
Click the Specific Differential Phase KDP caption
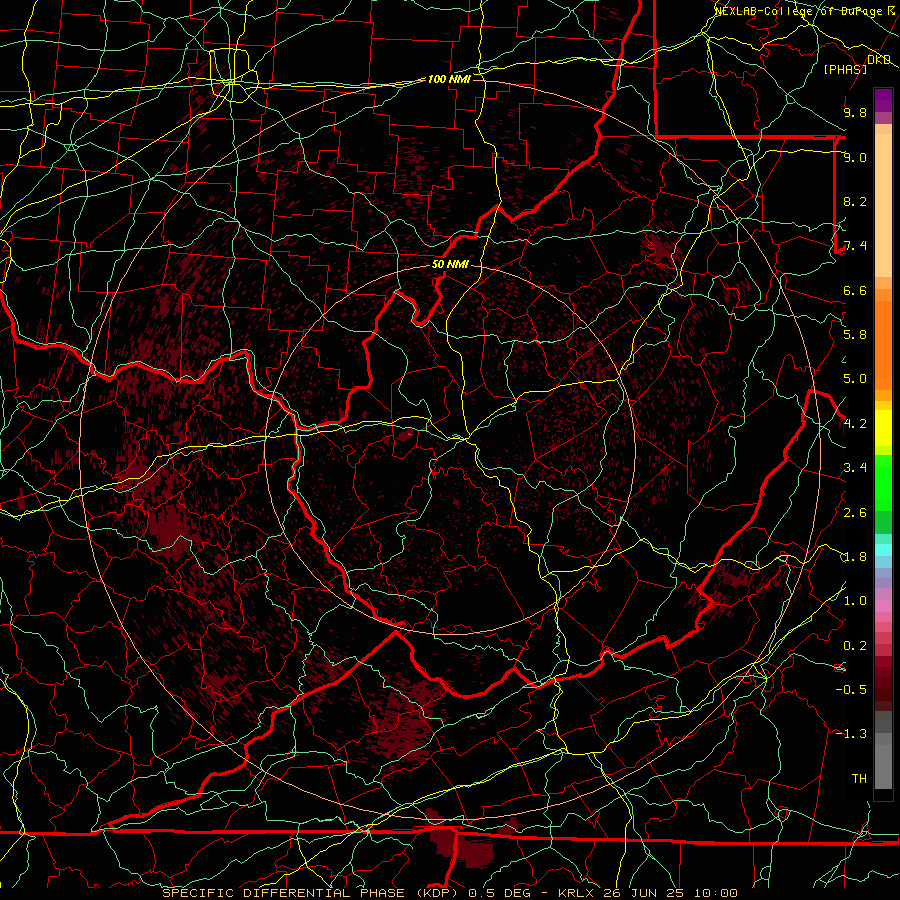[x=449, y=893]
